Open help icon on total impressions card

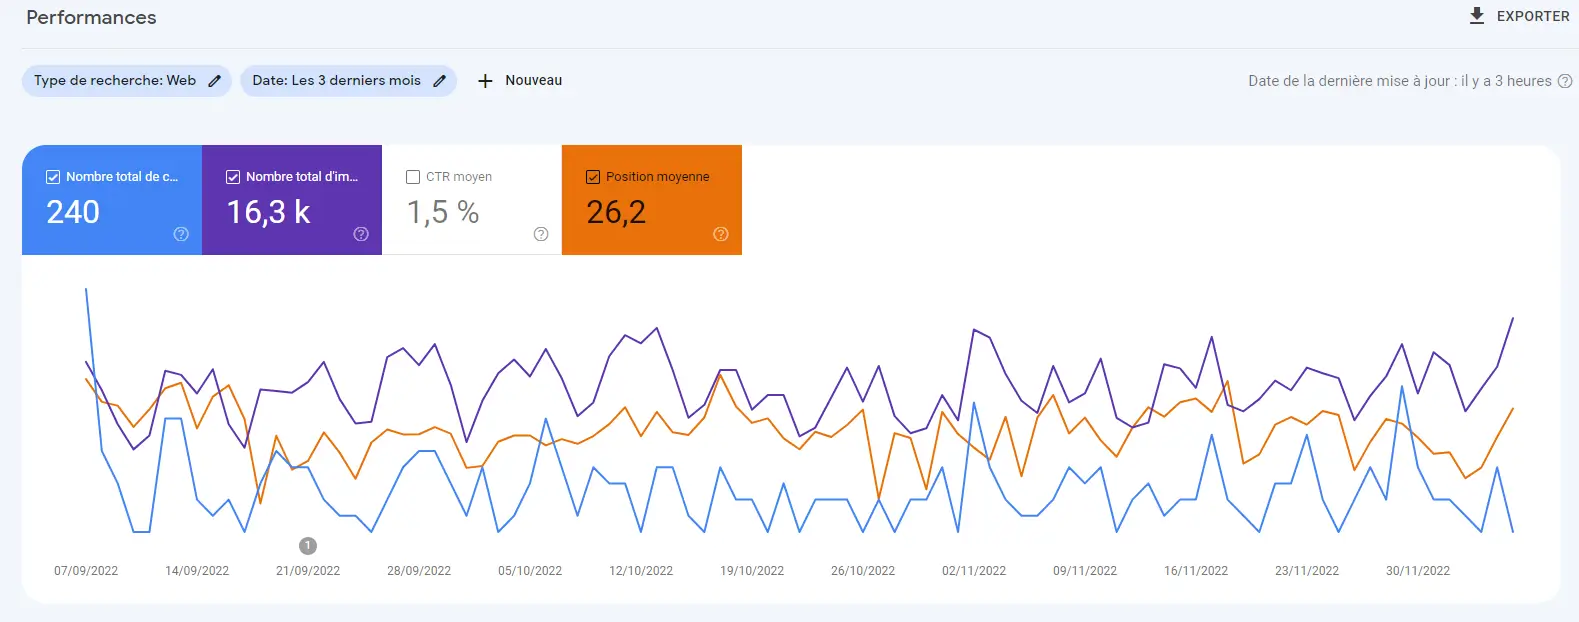[361, 234]
